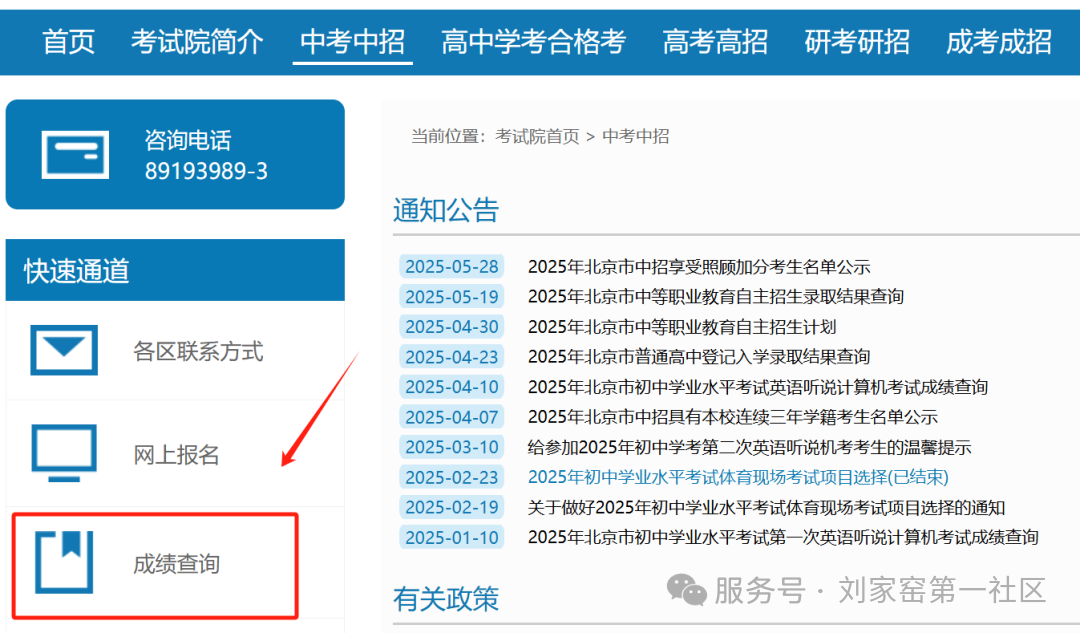This screenshot has height=633, width=1080.
Task: Open the 研考研招 tab
Action: coord(857,41)
